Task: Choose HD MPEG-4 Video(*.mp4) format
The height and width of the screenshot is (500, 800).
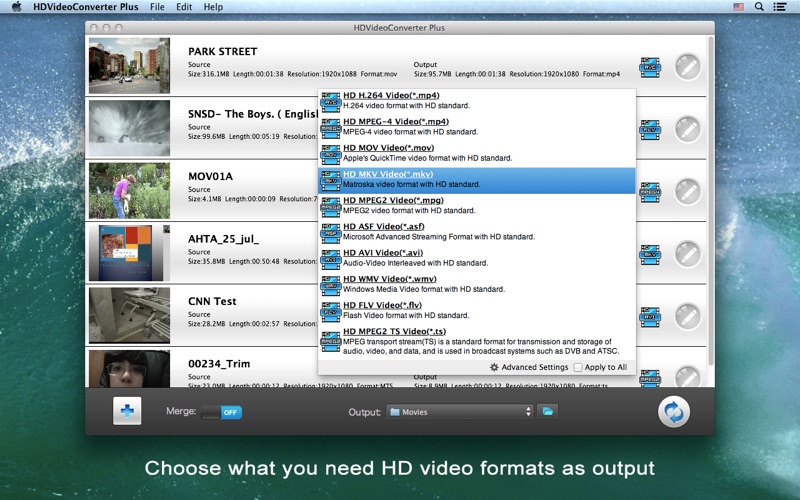Action: (477, 128)
